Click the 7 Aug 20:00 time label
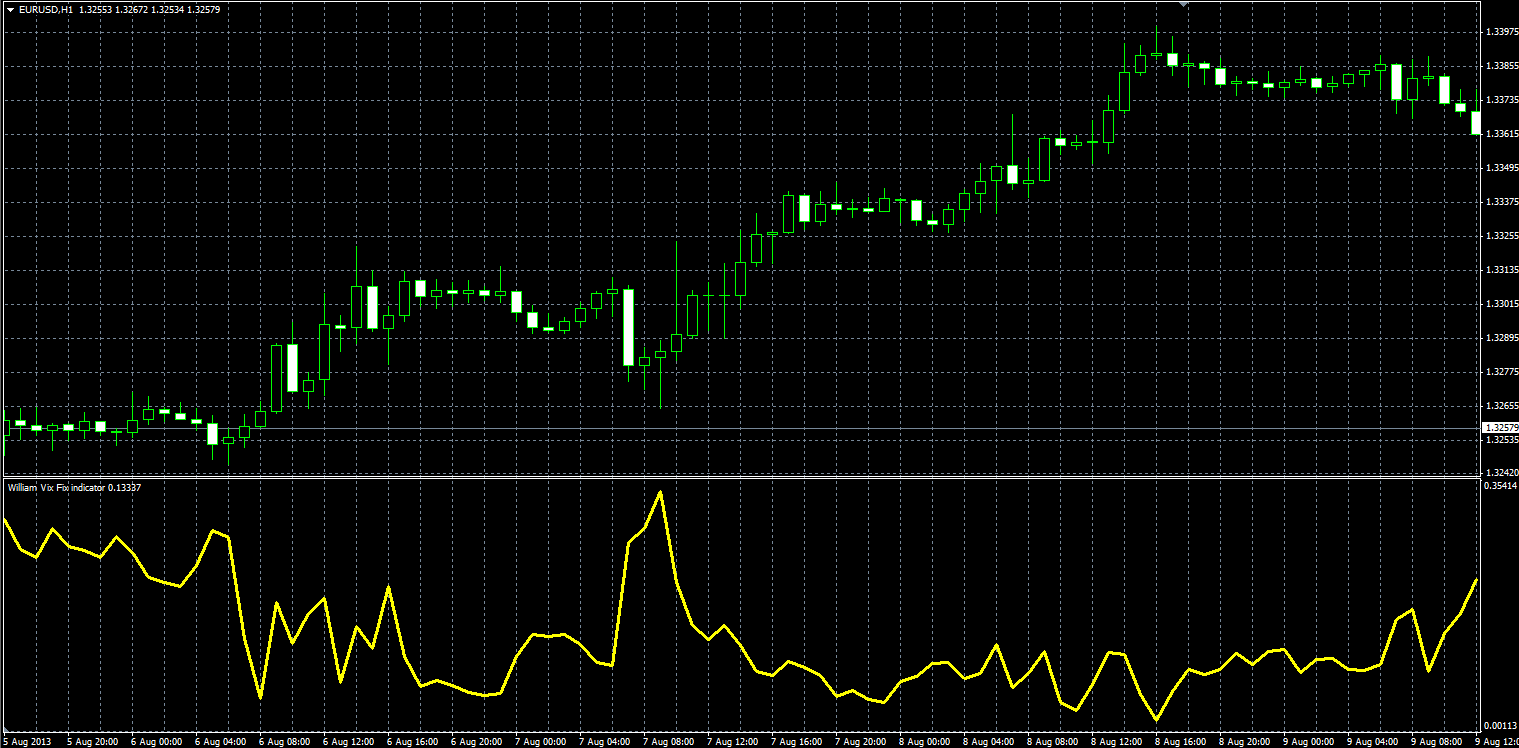The width and height of the screenshot is (1519, 748). 860,742
